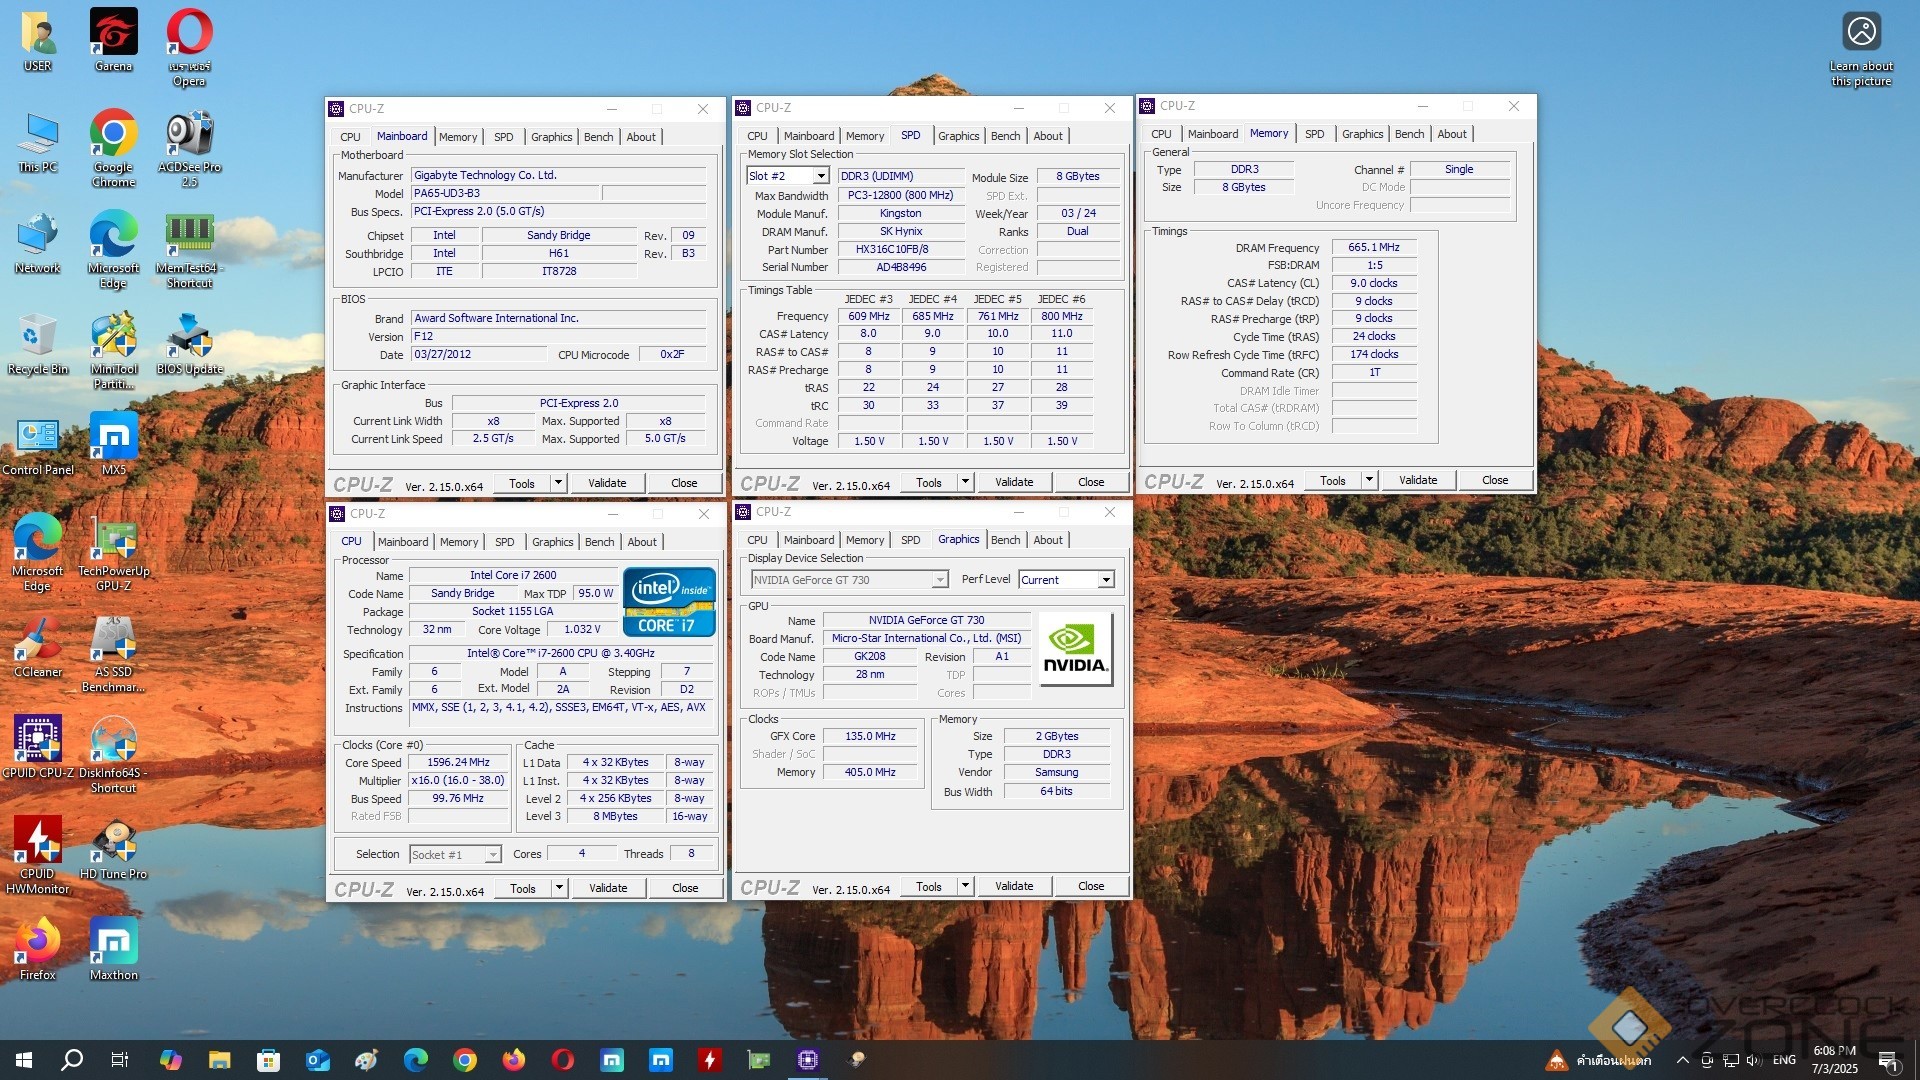Select About tab in Memory window
The image size is (1920, 1080).
pyautogui.click(x=1452, y=134)
